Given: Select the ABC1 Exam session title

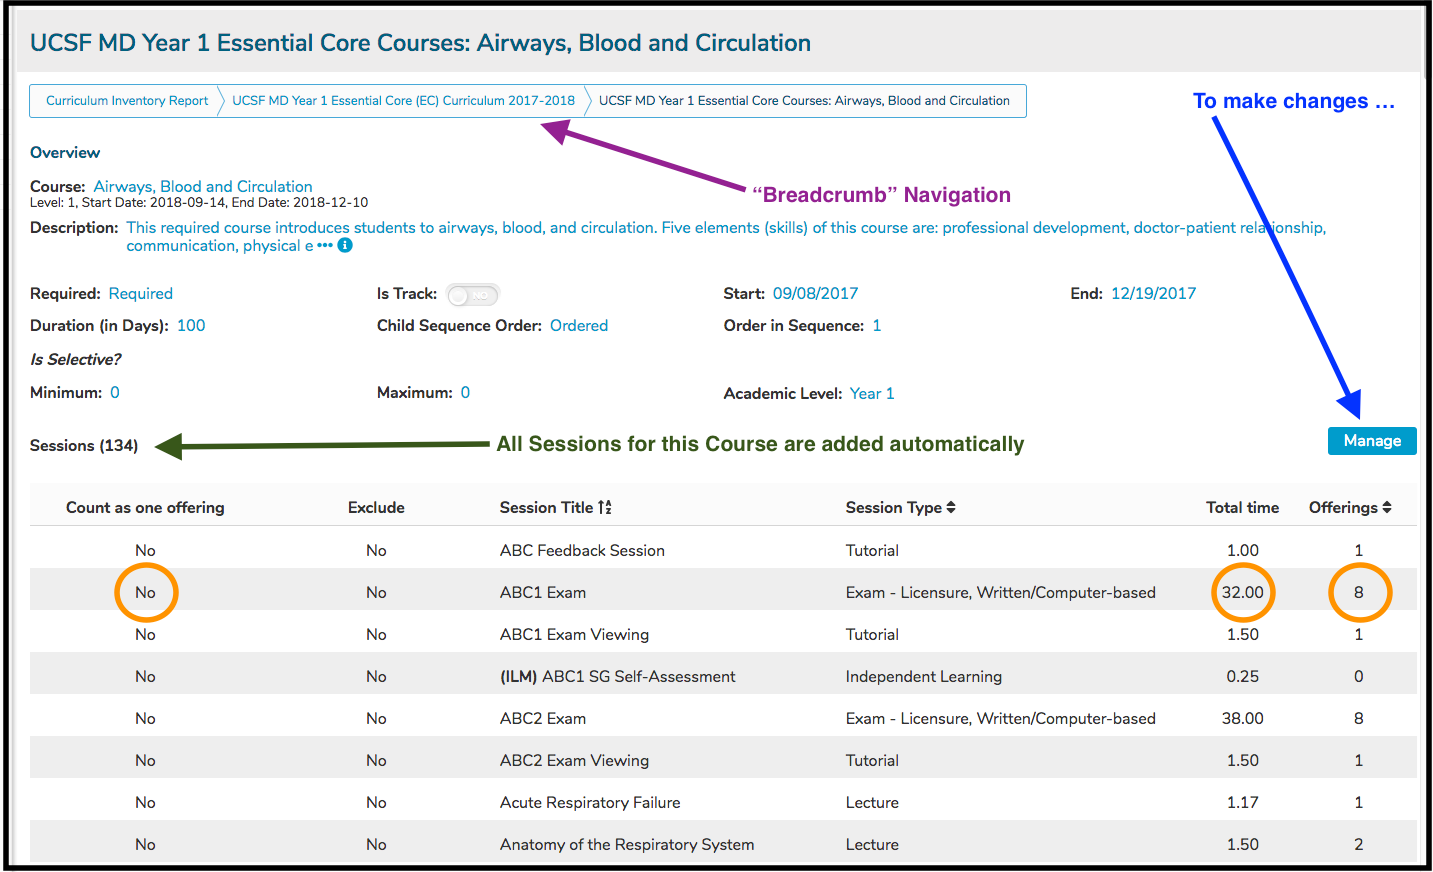Looking at the screenshot, I should (x=543, y=592).
